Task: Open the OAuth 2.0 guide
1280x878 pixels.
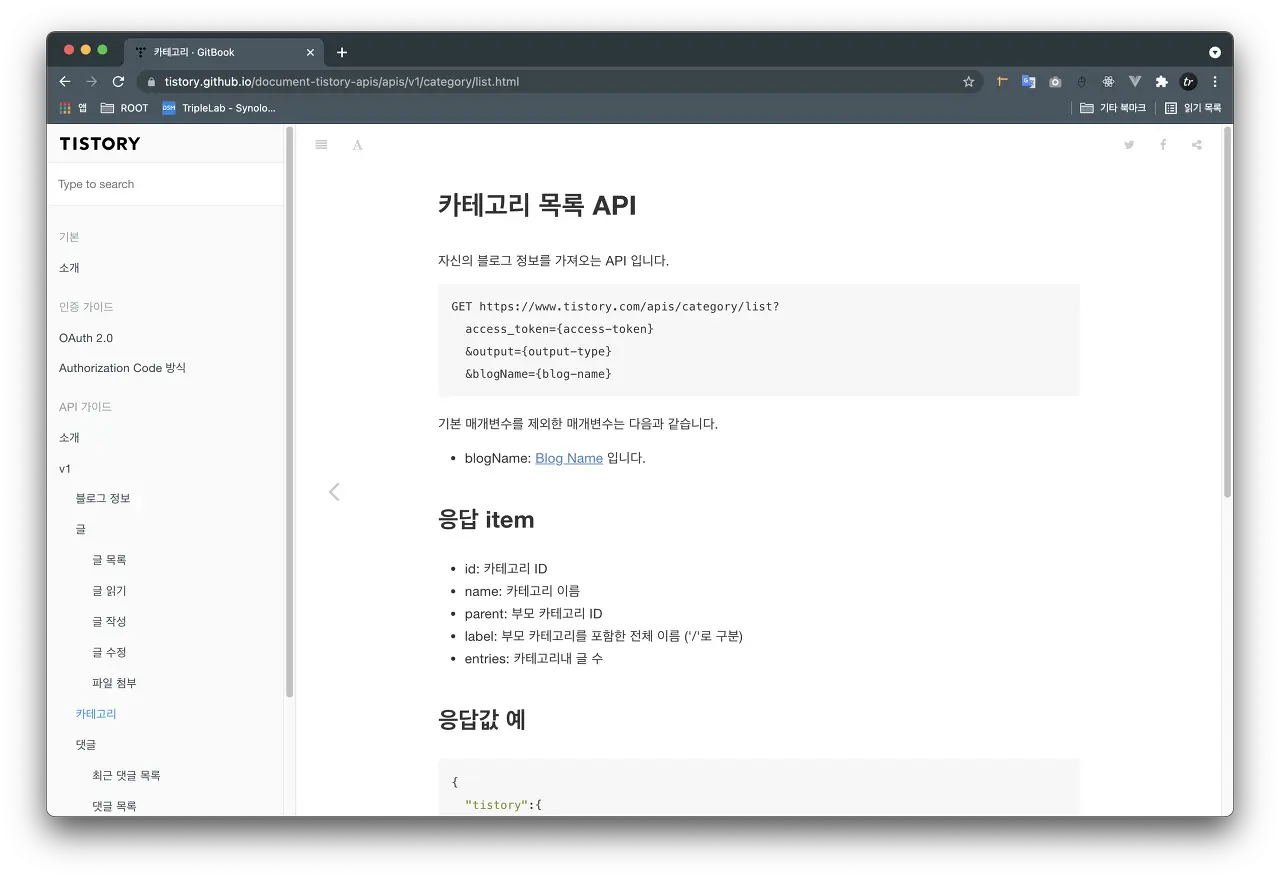Action: point(86,338)
